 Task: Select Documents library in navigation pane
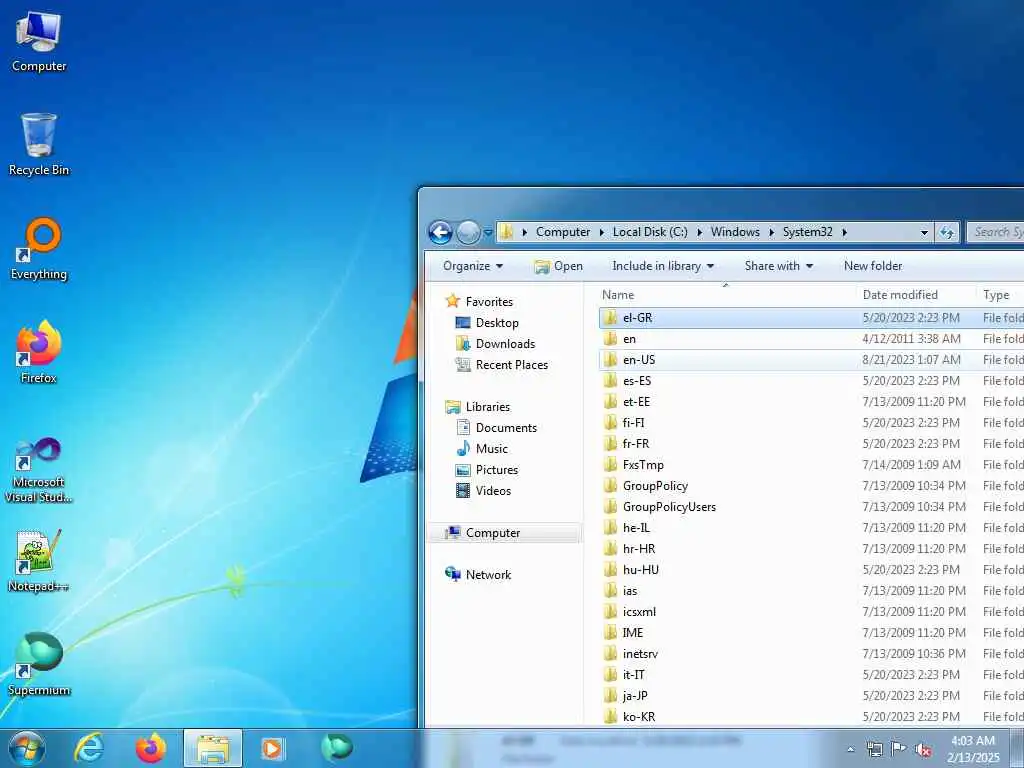[x=506, y=428]
